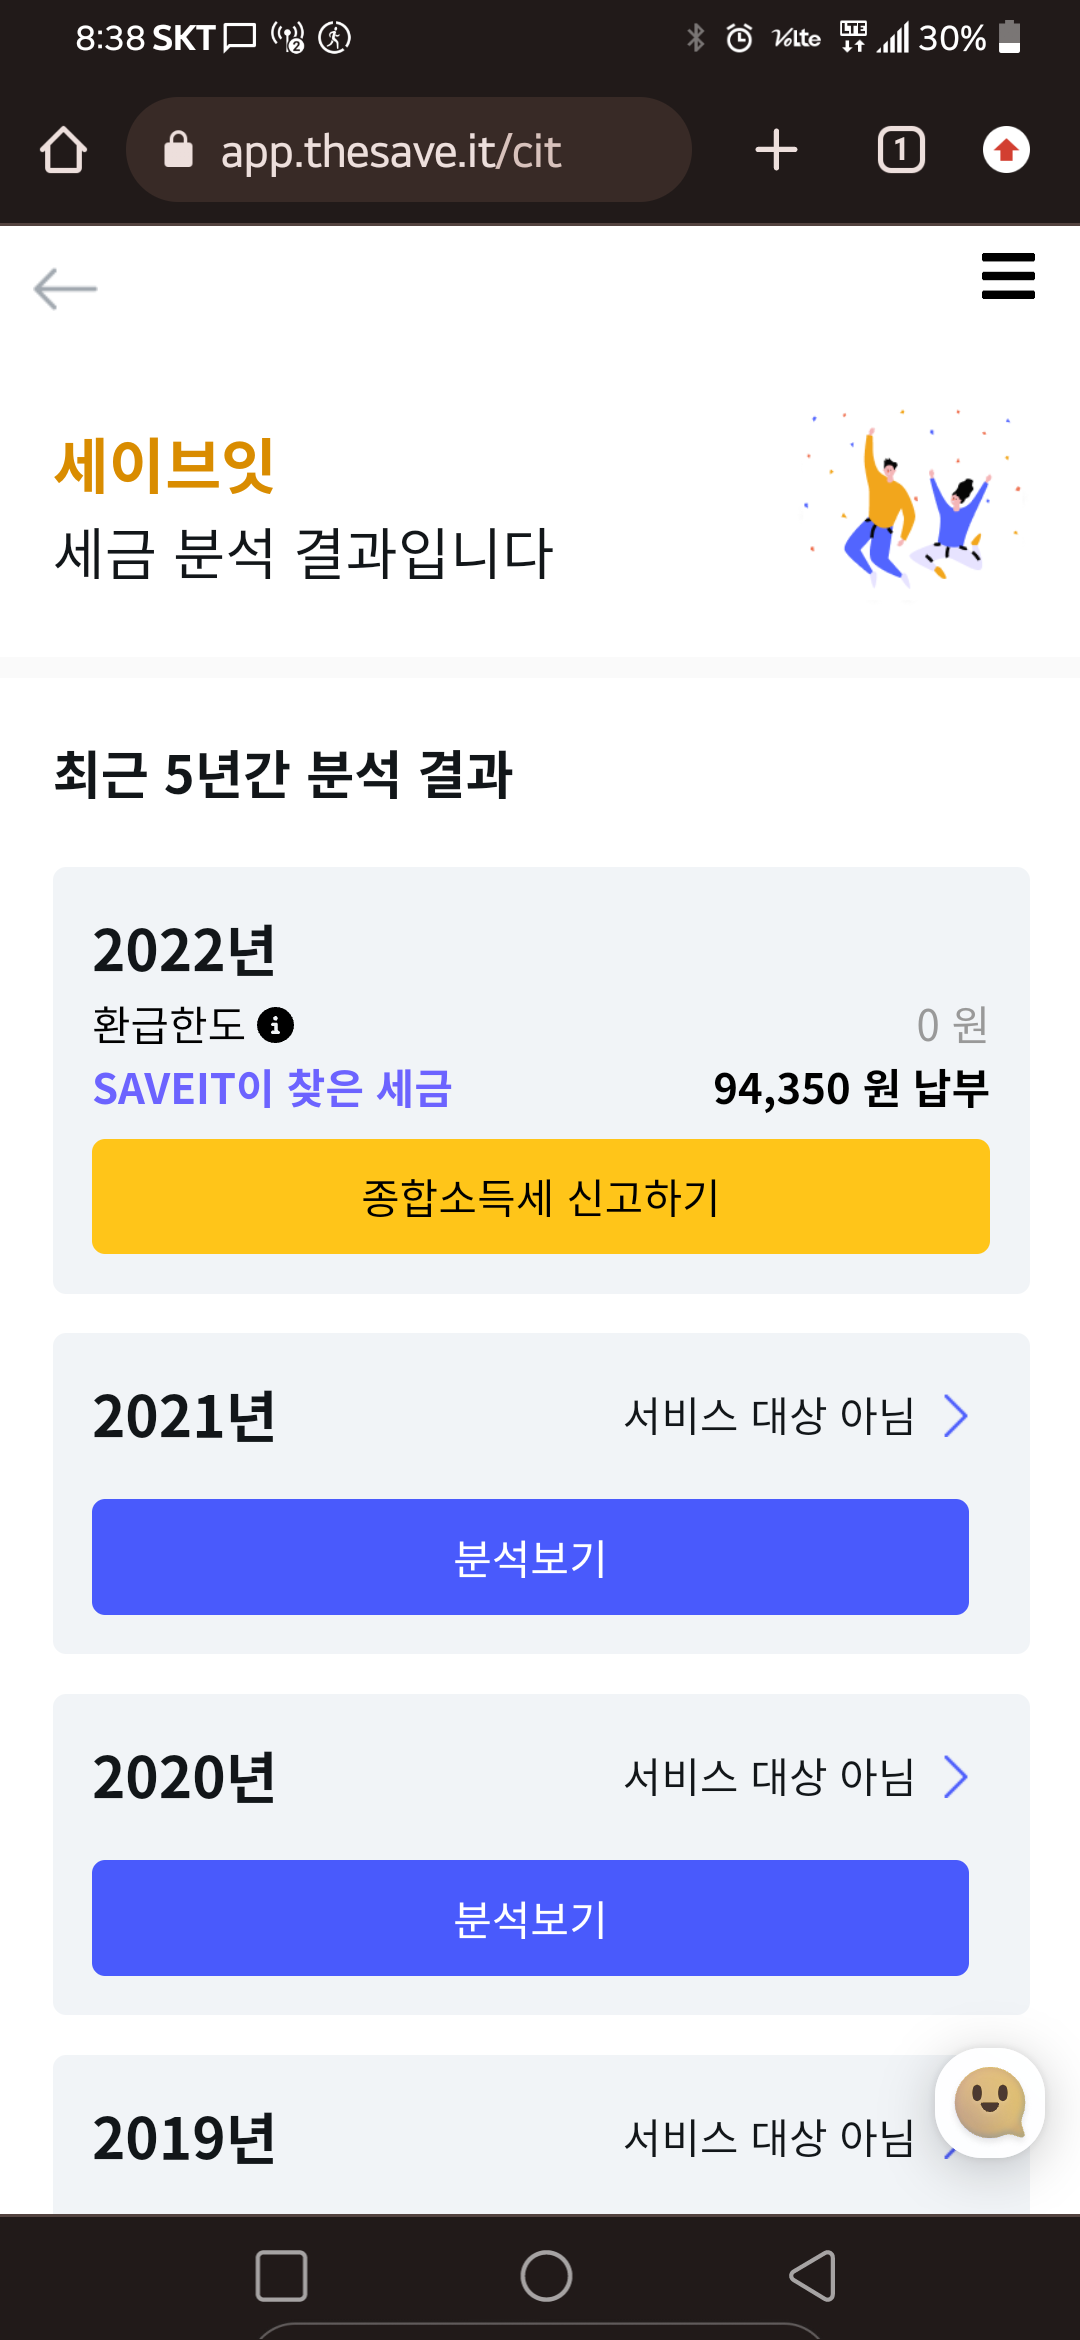
Task: Tap the info icon next to 환급한도
Action: coord(275,1025)
